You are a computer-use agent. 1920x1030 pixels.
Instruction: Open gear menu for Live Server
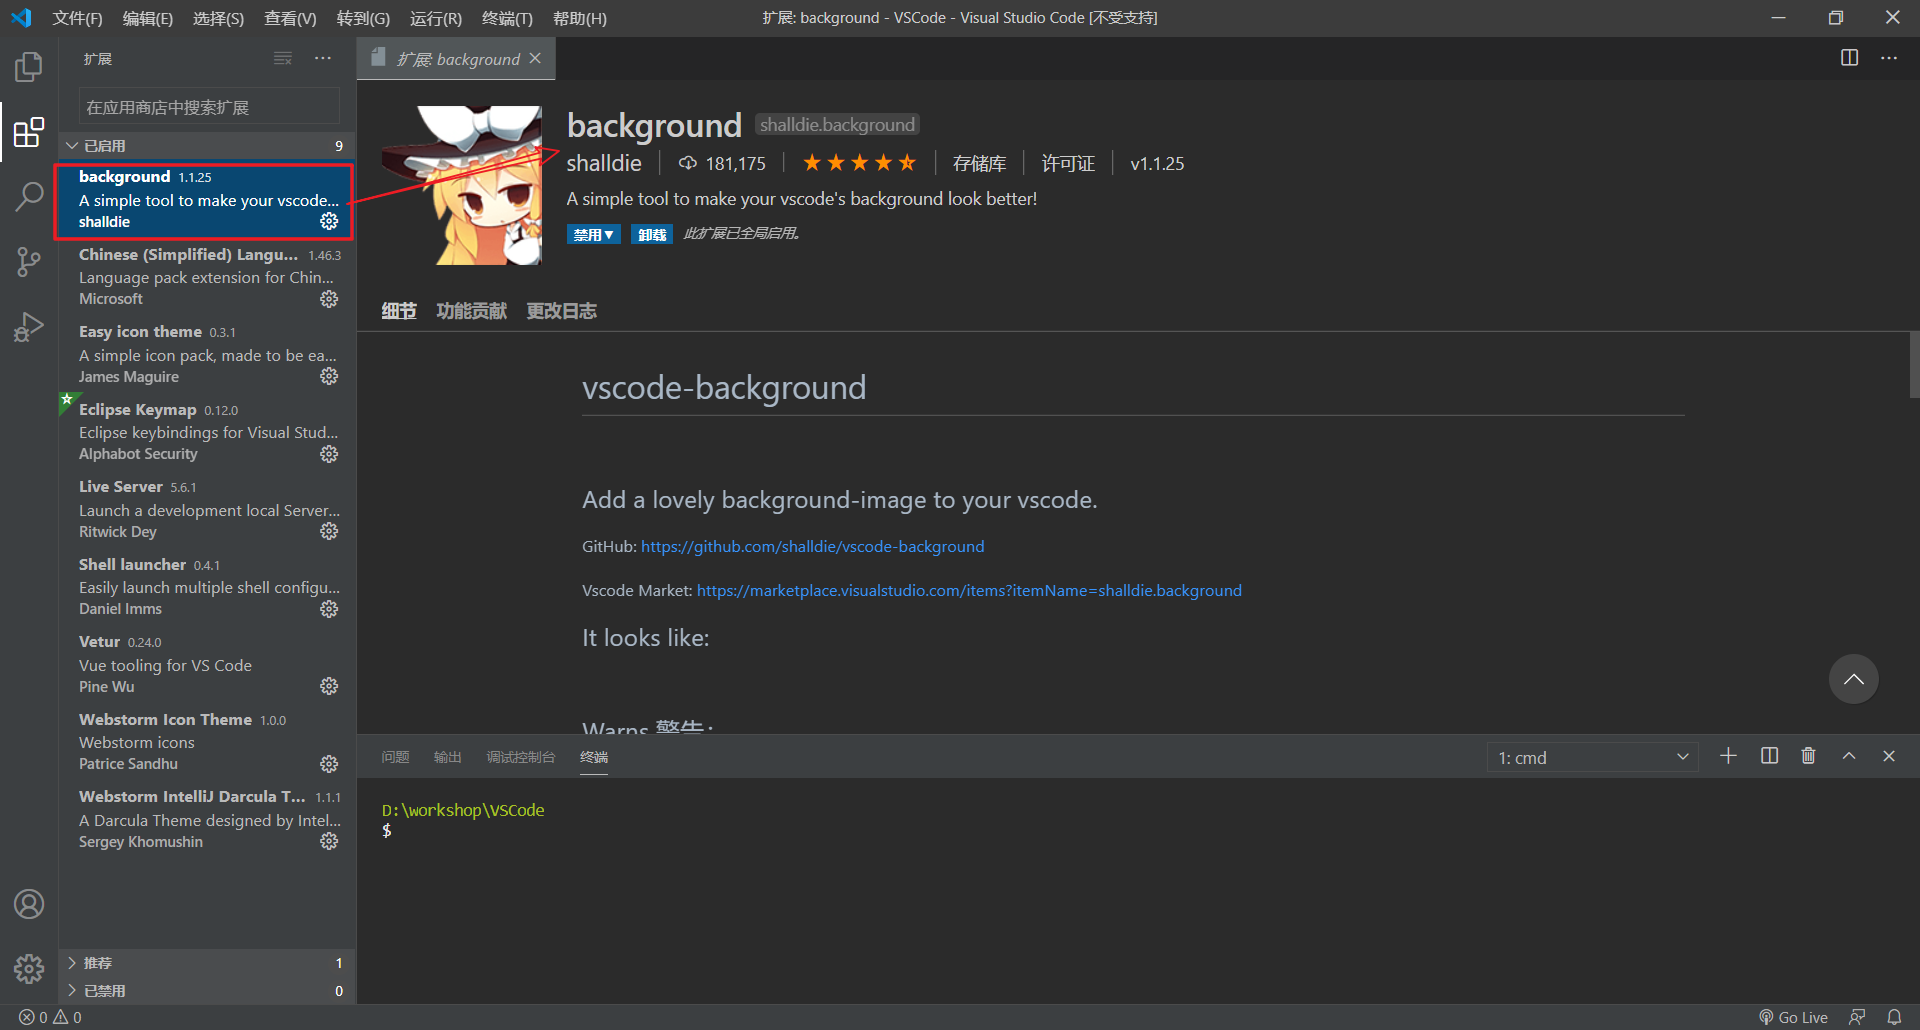point(329,531)
